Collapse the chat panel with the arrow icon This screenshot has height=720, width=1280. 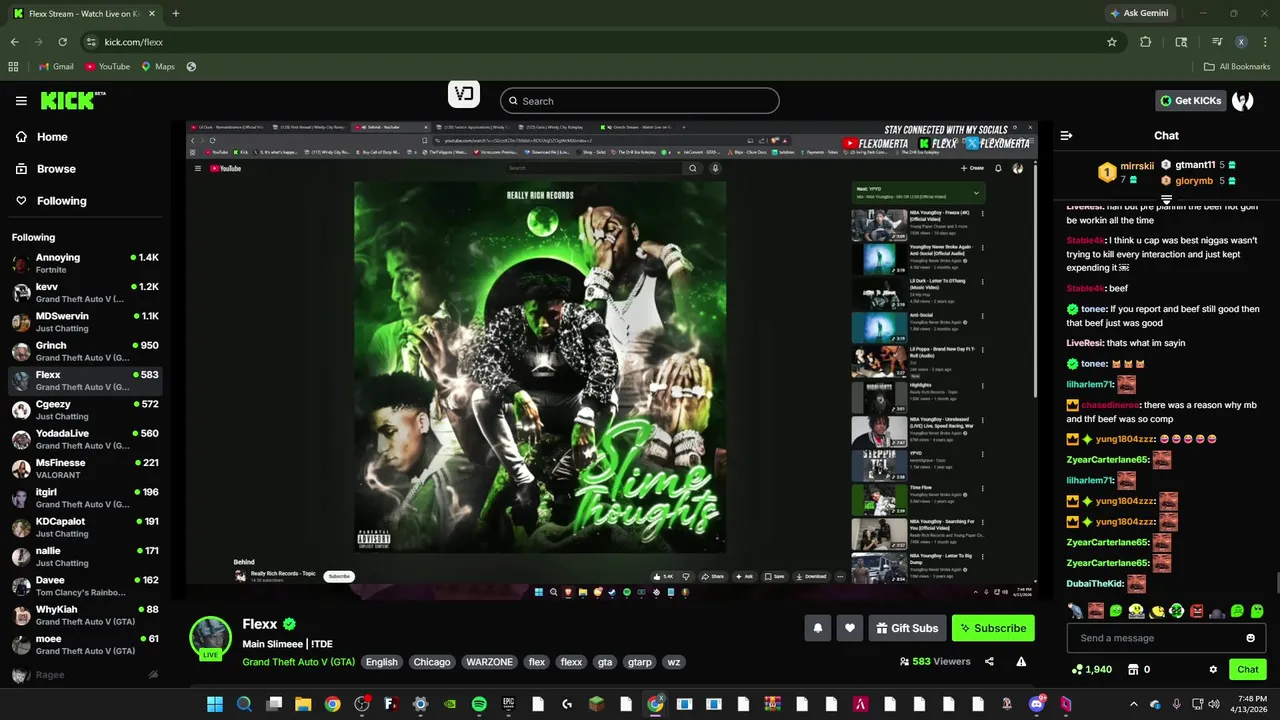[1066, 135]
